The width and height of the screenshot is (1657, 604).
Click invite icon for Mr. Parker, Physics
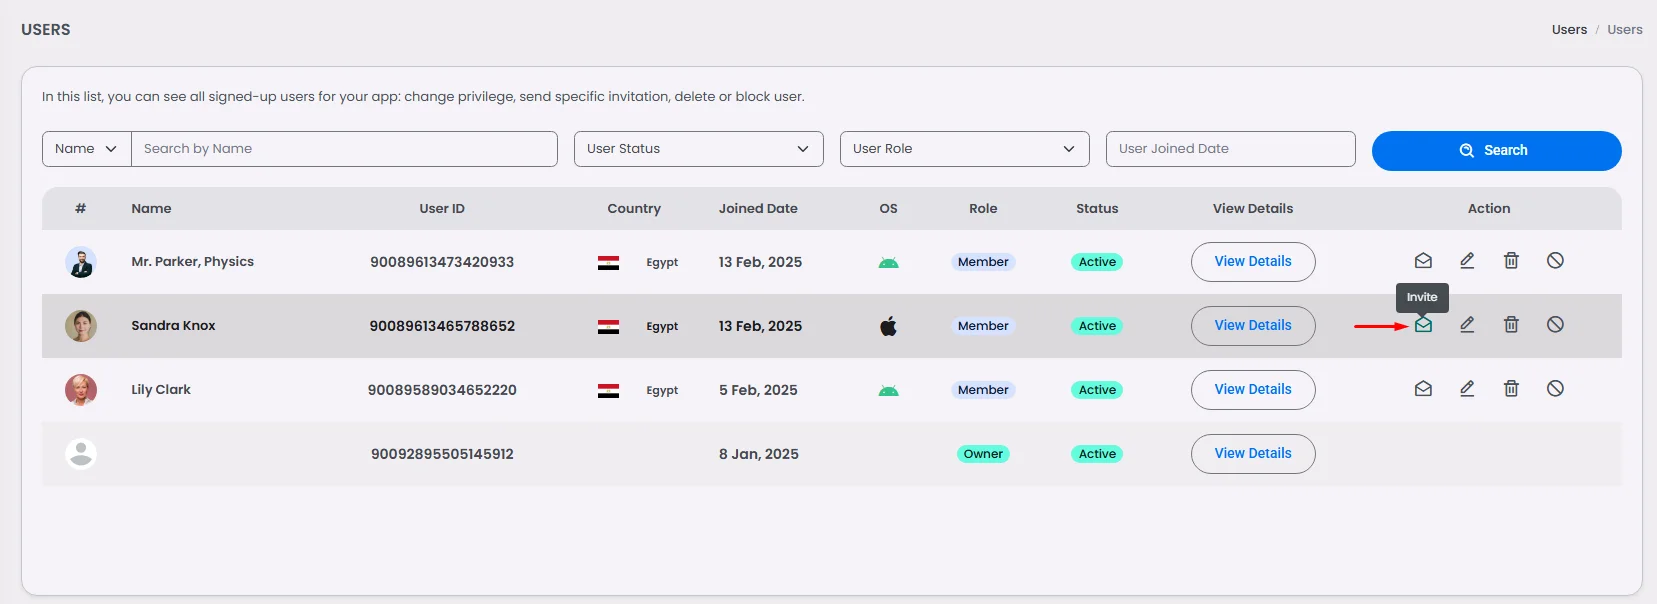pyautogui.click(x=1423, y=261)
